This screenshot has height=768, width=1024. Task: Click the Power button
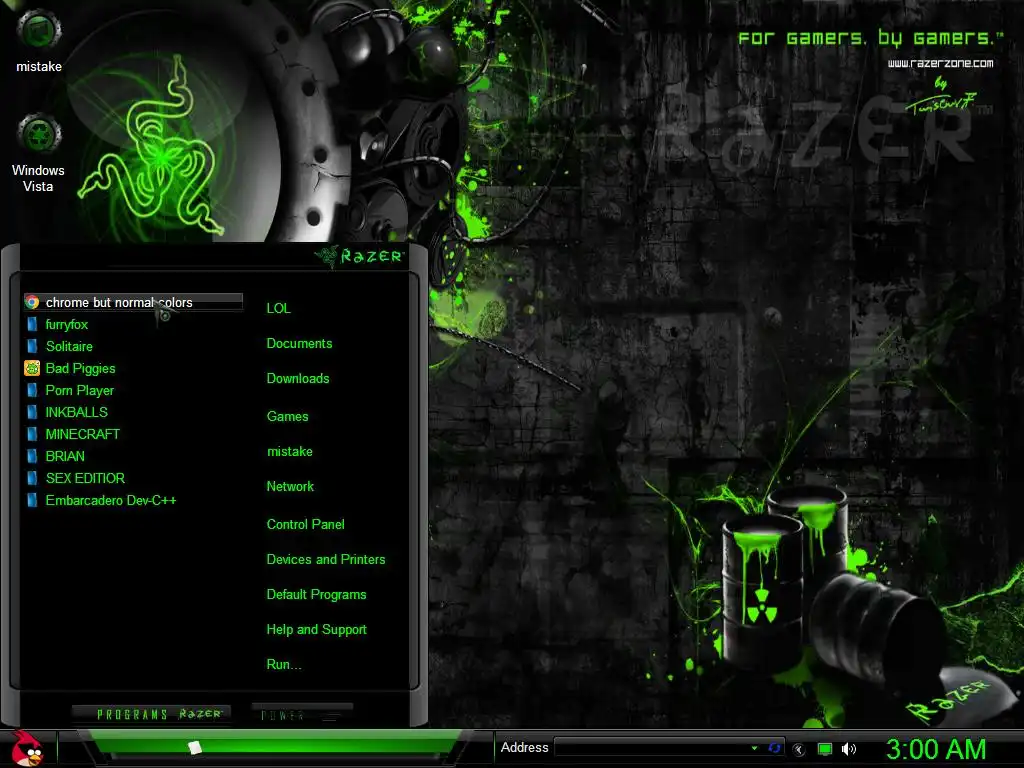point(302,714)
